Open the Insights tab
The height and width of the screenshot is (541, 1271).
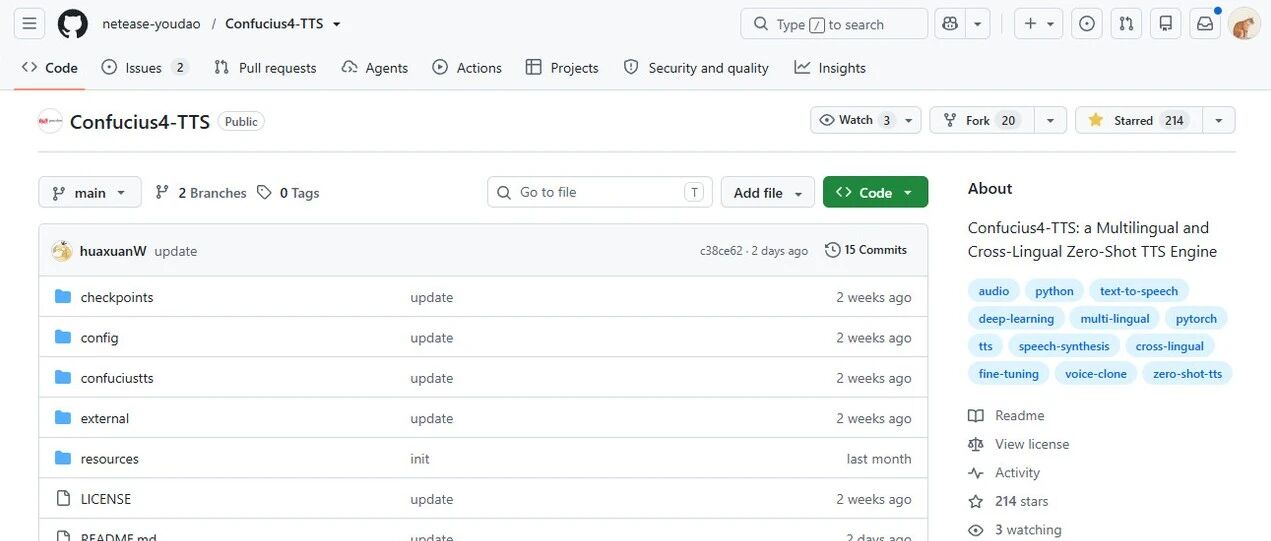(830, 68)
